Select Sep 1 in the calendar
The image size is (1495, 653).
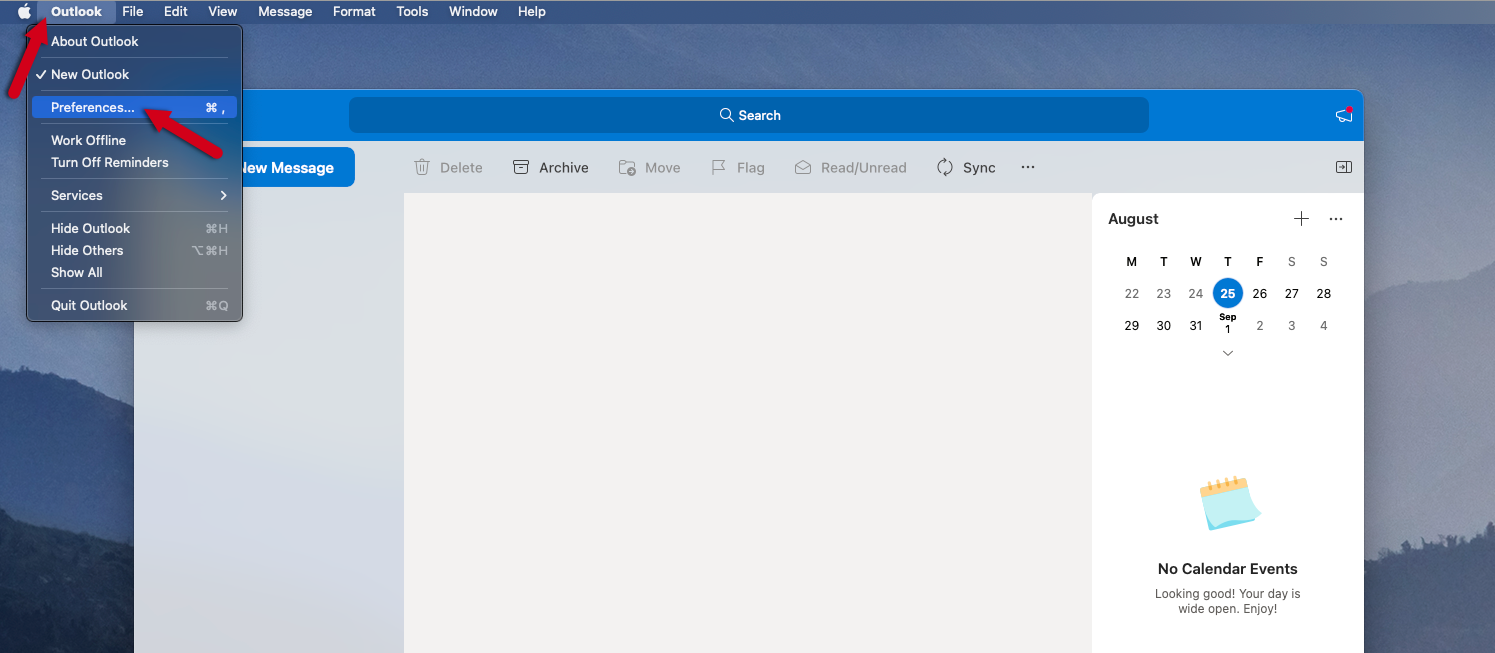click(1228, 324)
